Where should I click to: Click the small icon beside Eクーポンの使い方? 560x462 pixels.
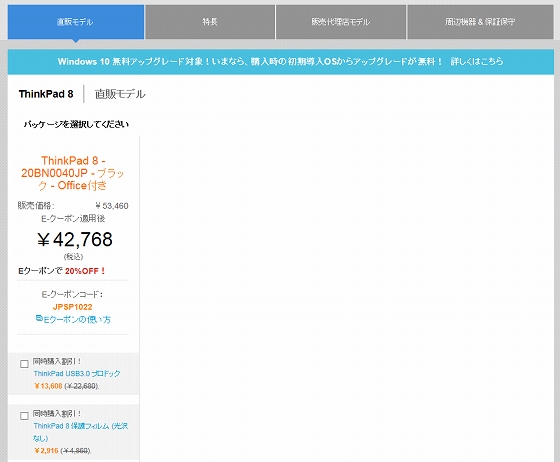point(39,318)
